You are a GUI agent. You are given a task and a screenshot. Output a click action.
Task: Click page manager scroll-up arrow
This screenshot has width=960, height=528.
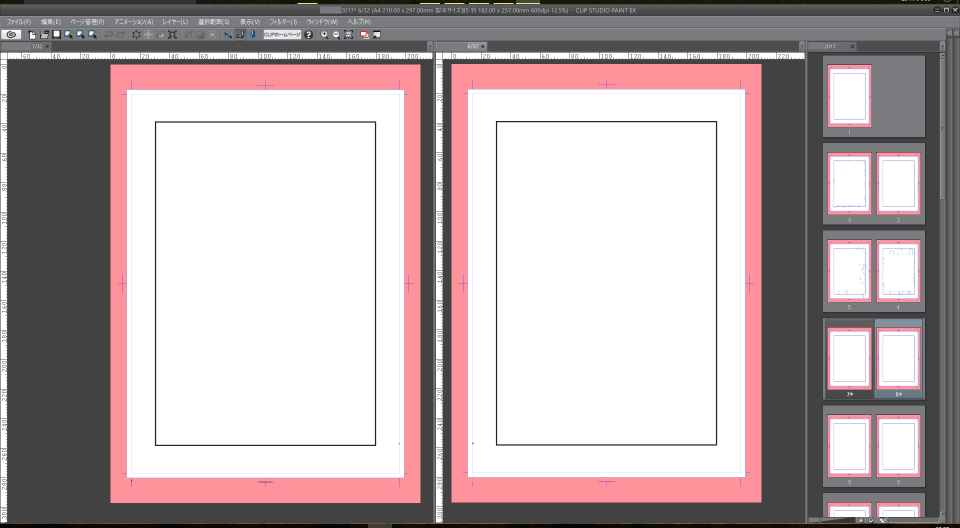pos(942,56)
